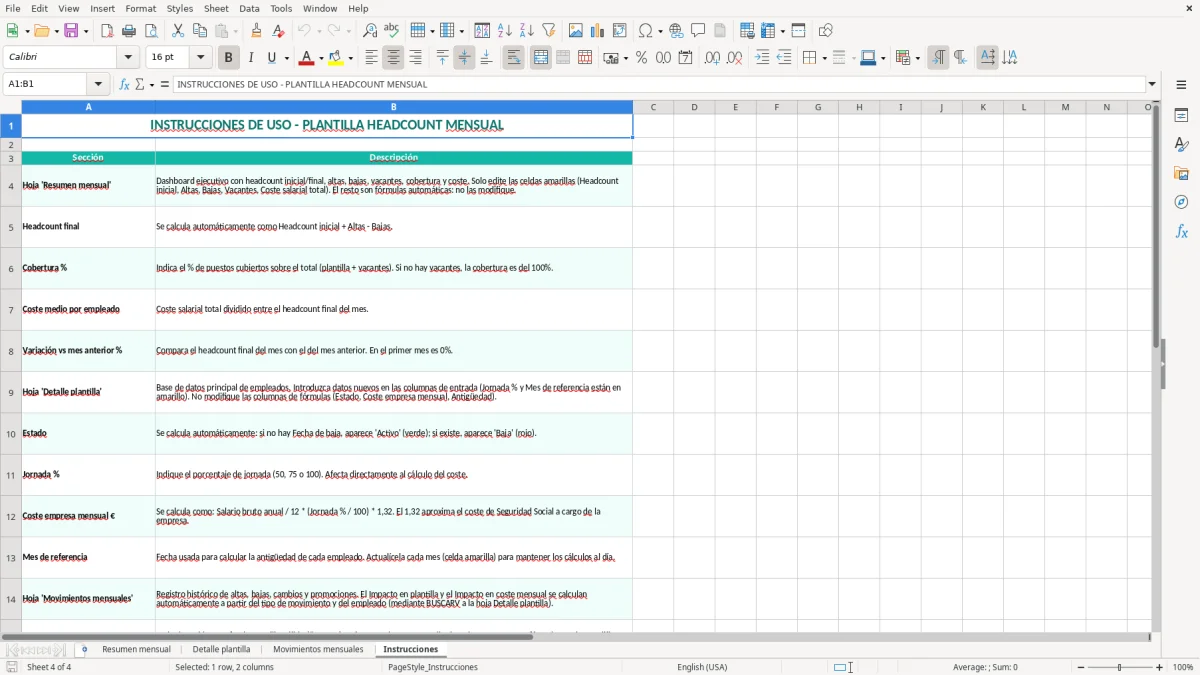Screen dimensions: 1200x675
Task: Insert a comment
Action: tap(698, 31)
